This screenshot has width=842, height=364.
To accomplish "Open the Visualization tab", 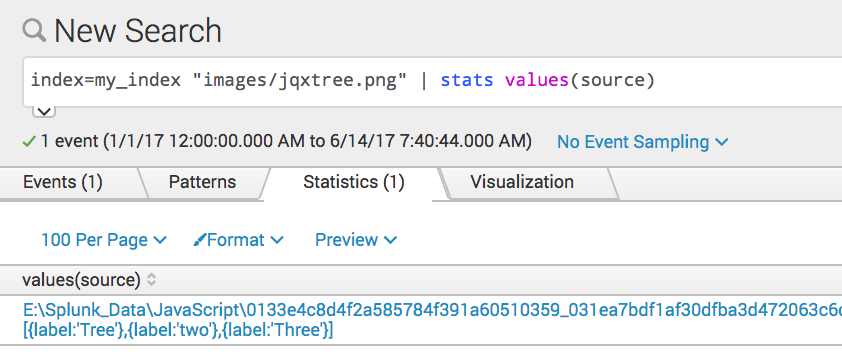I will coord(522,183).
